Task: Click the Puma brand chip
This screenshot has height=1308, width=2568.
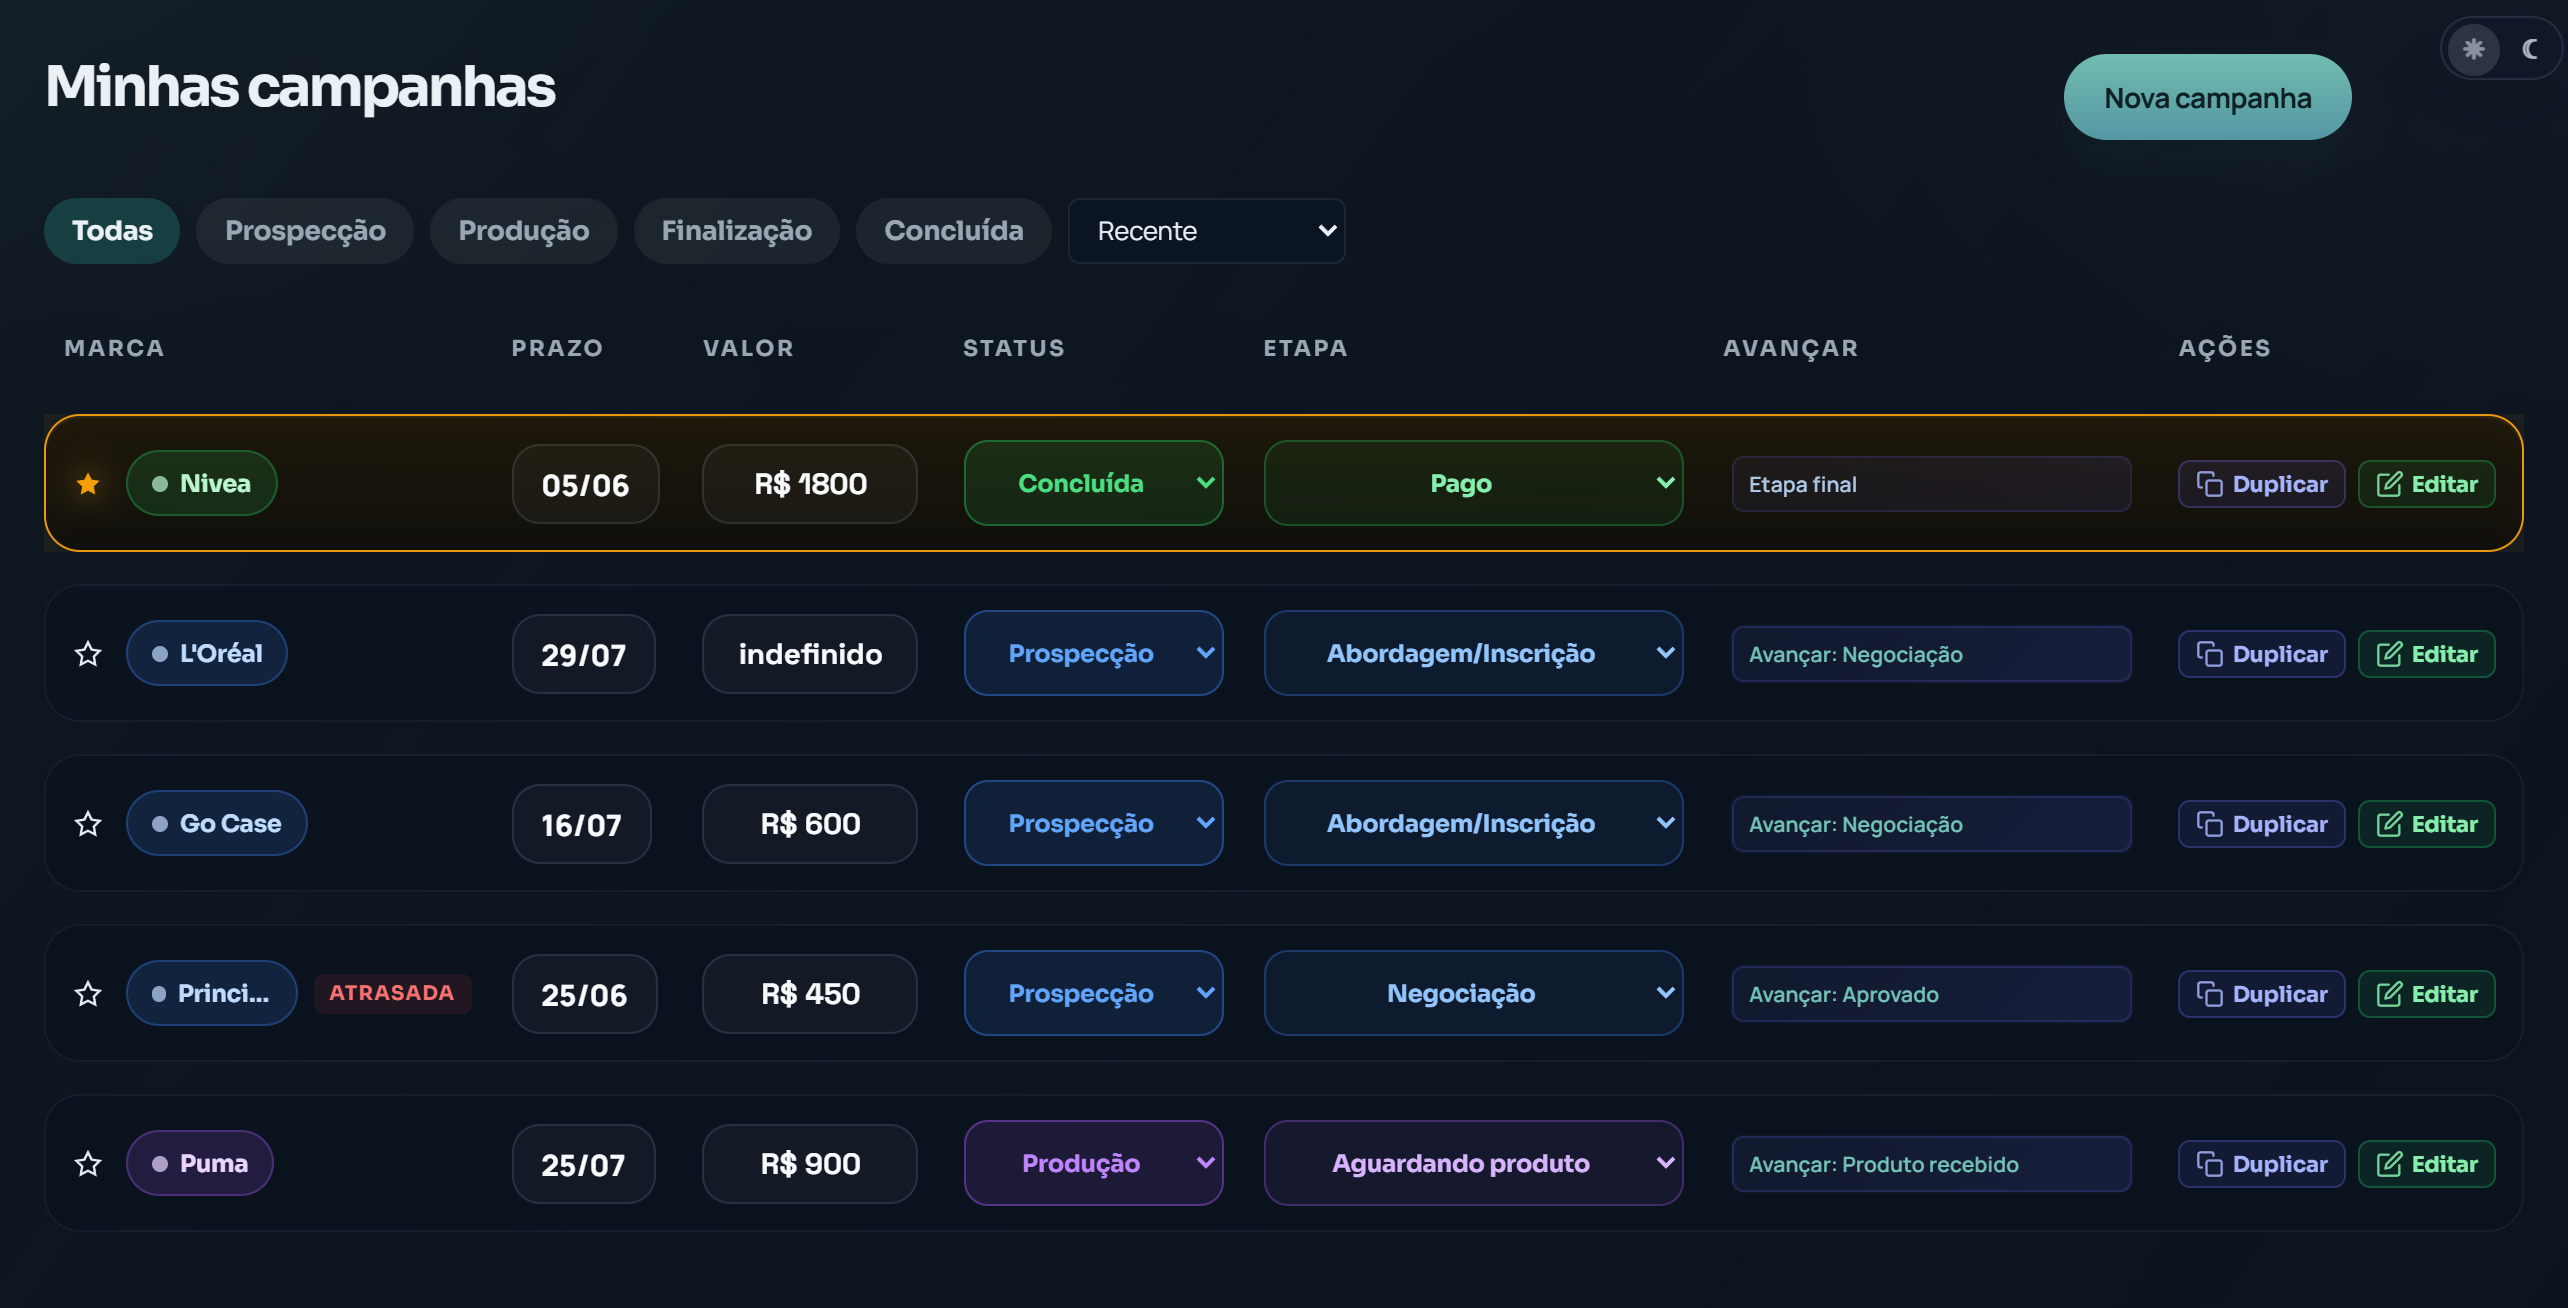Action: [200, 1163]
